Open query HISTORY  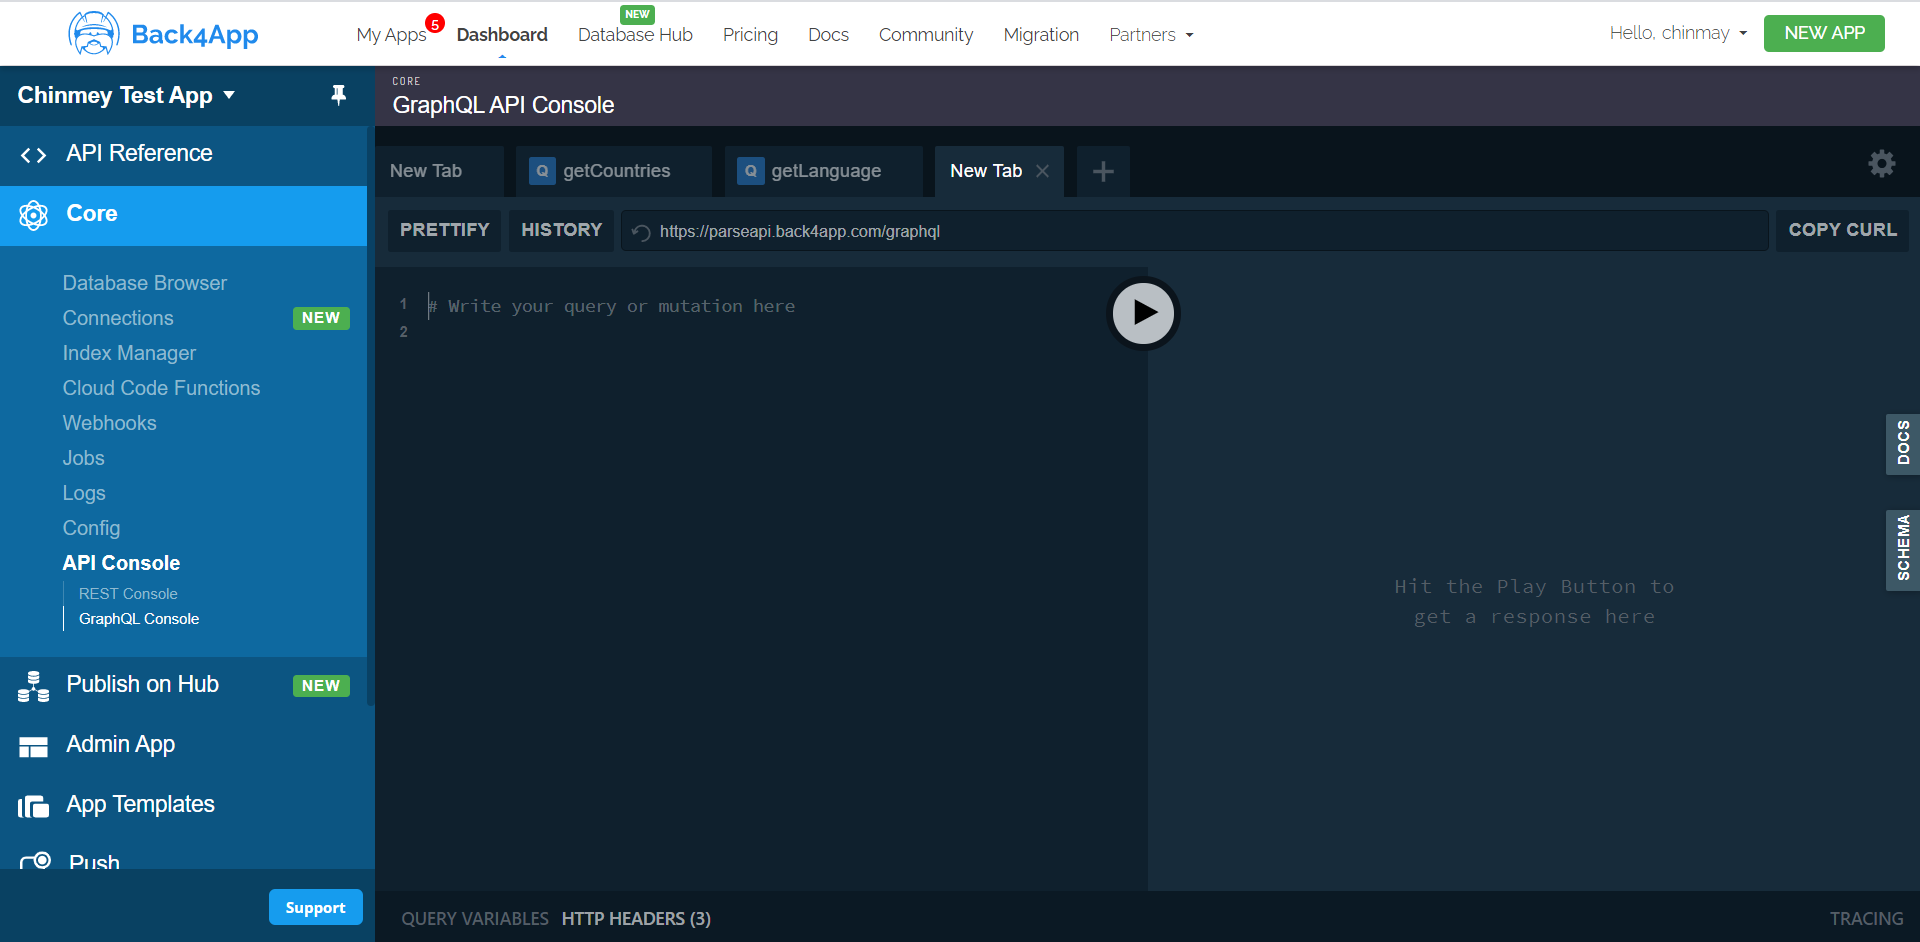click(x=561, y=230)
